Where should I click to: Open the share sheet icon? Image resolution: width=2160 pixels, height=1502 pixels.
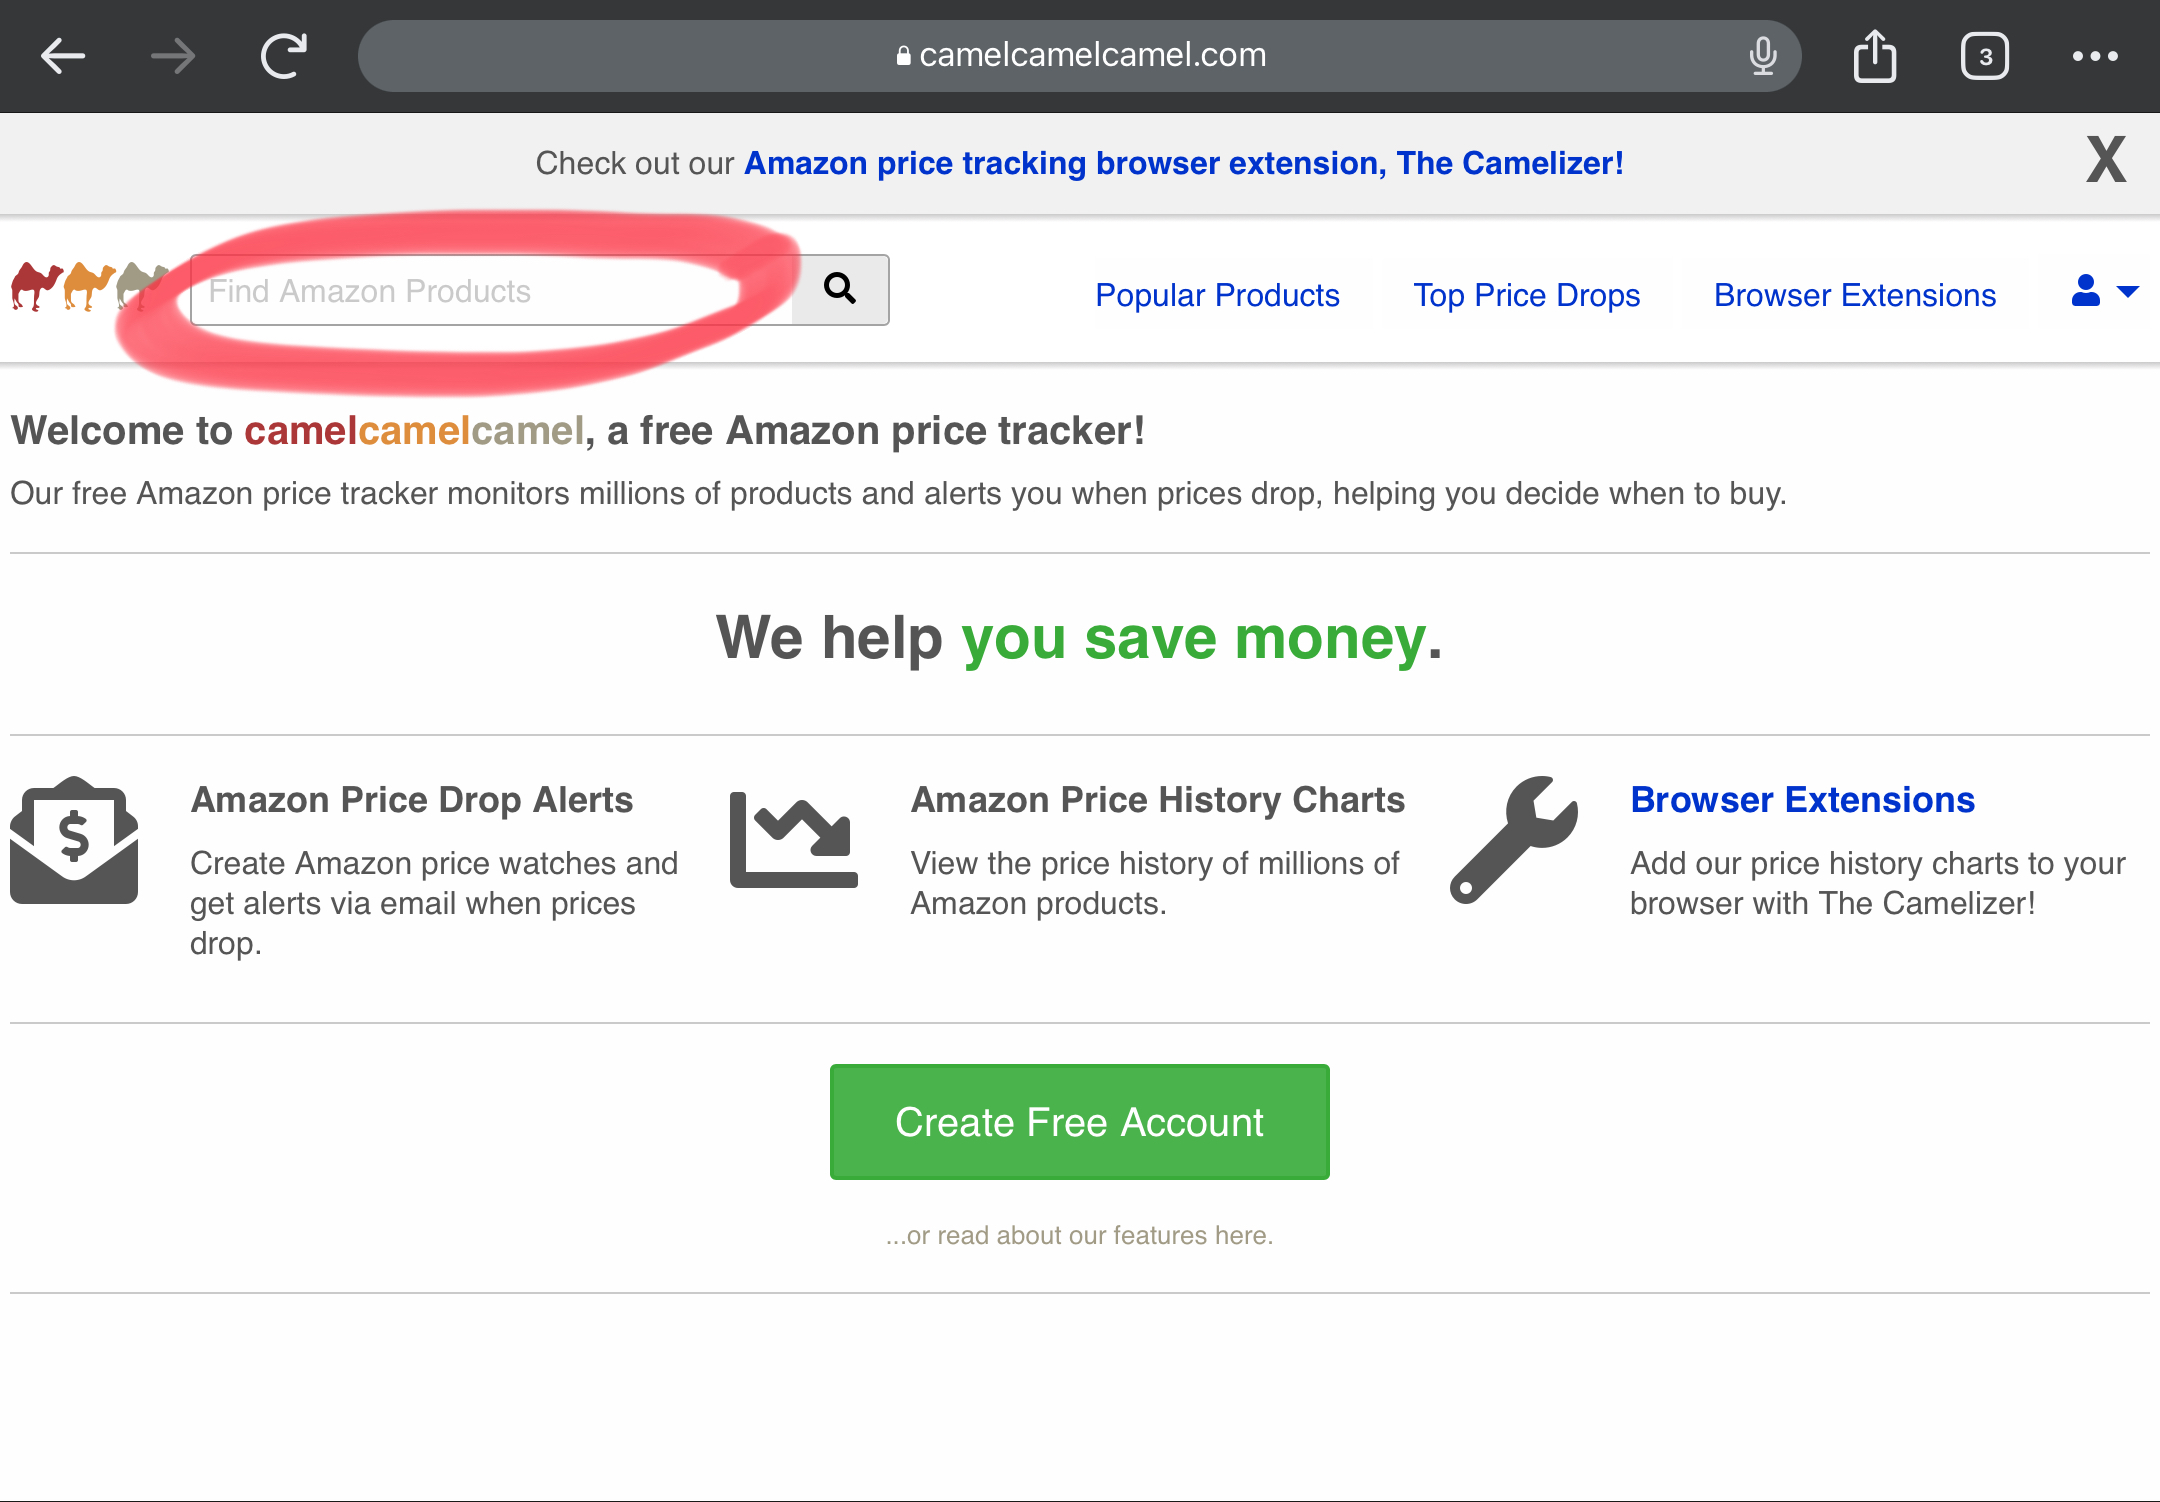pyautogui.click(x=1875, y=56)
